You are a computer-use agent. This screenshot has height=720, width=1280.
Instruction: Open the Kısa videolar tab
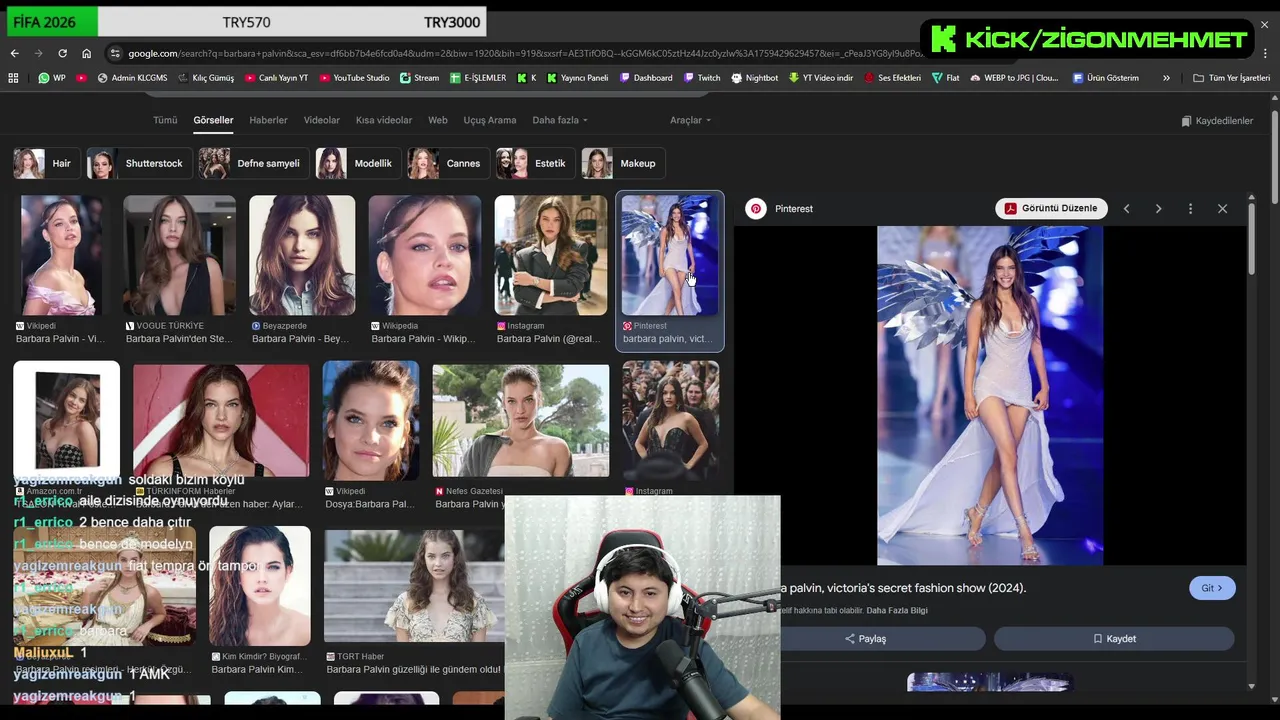pyautogui.click(x=384, y=120)
